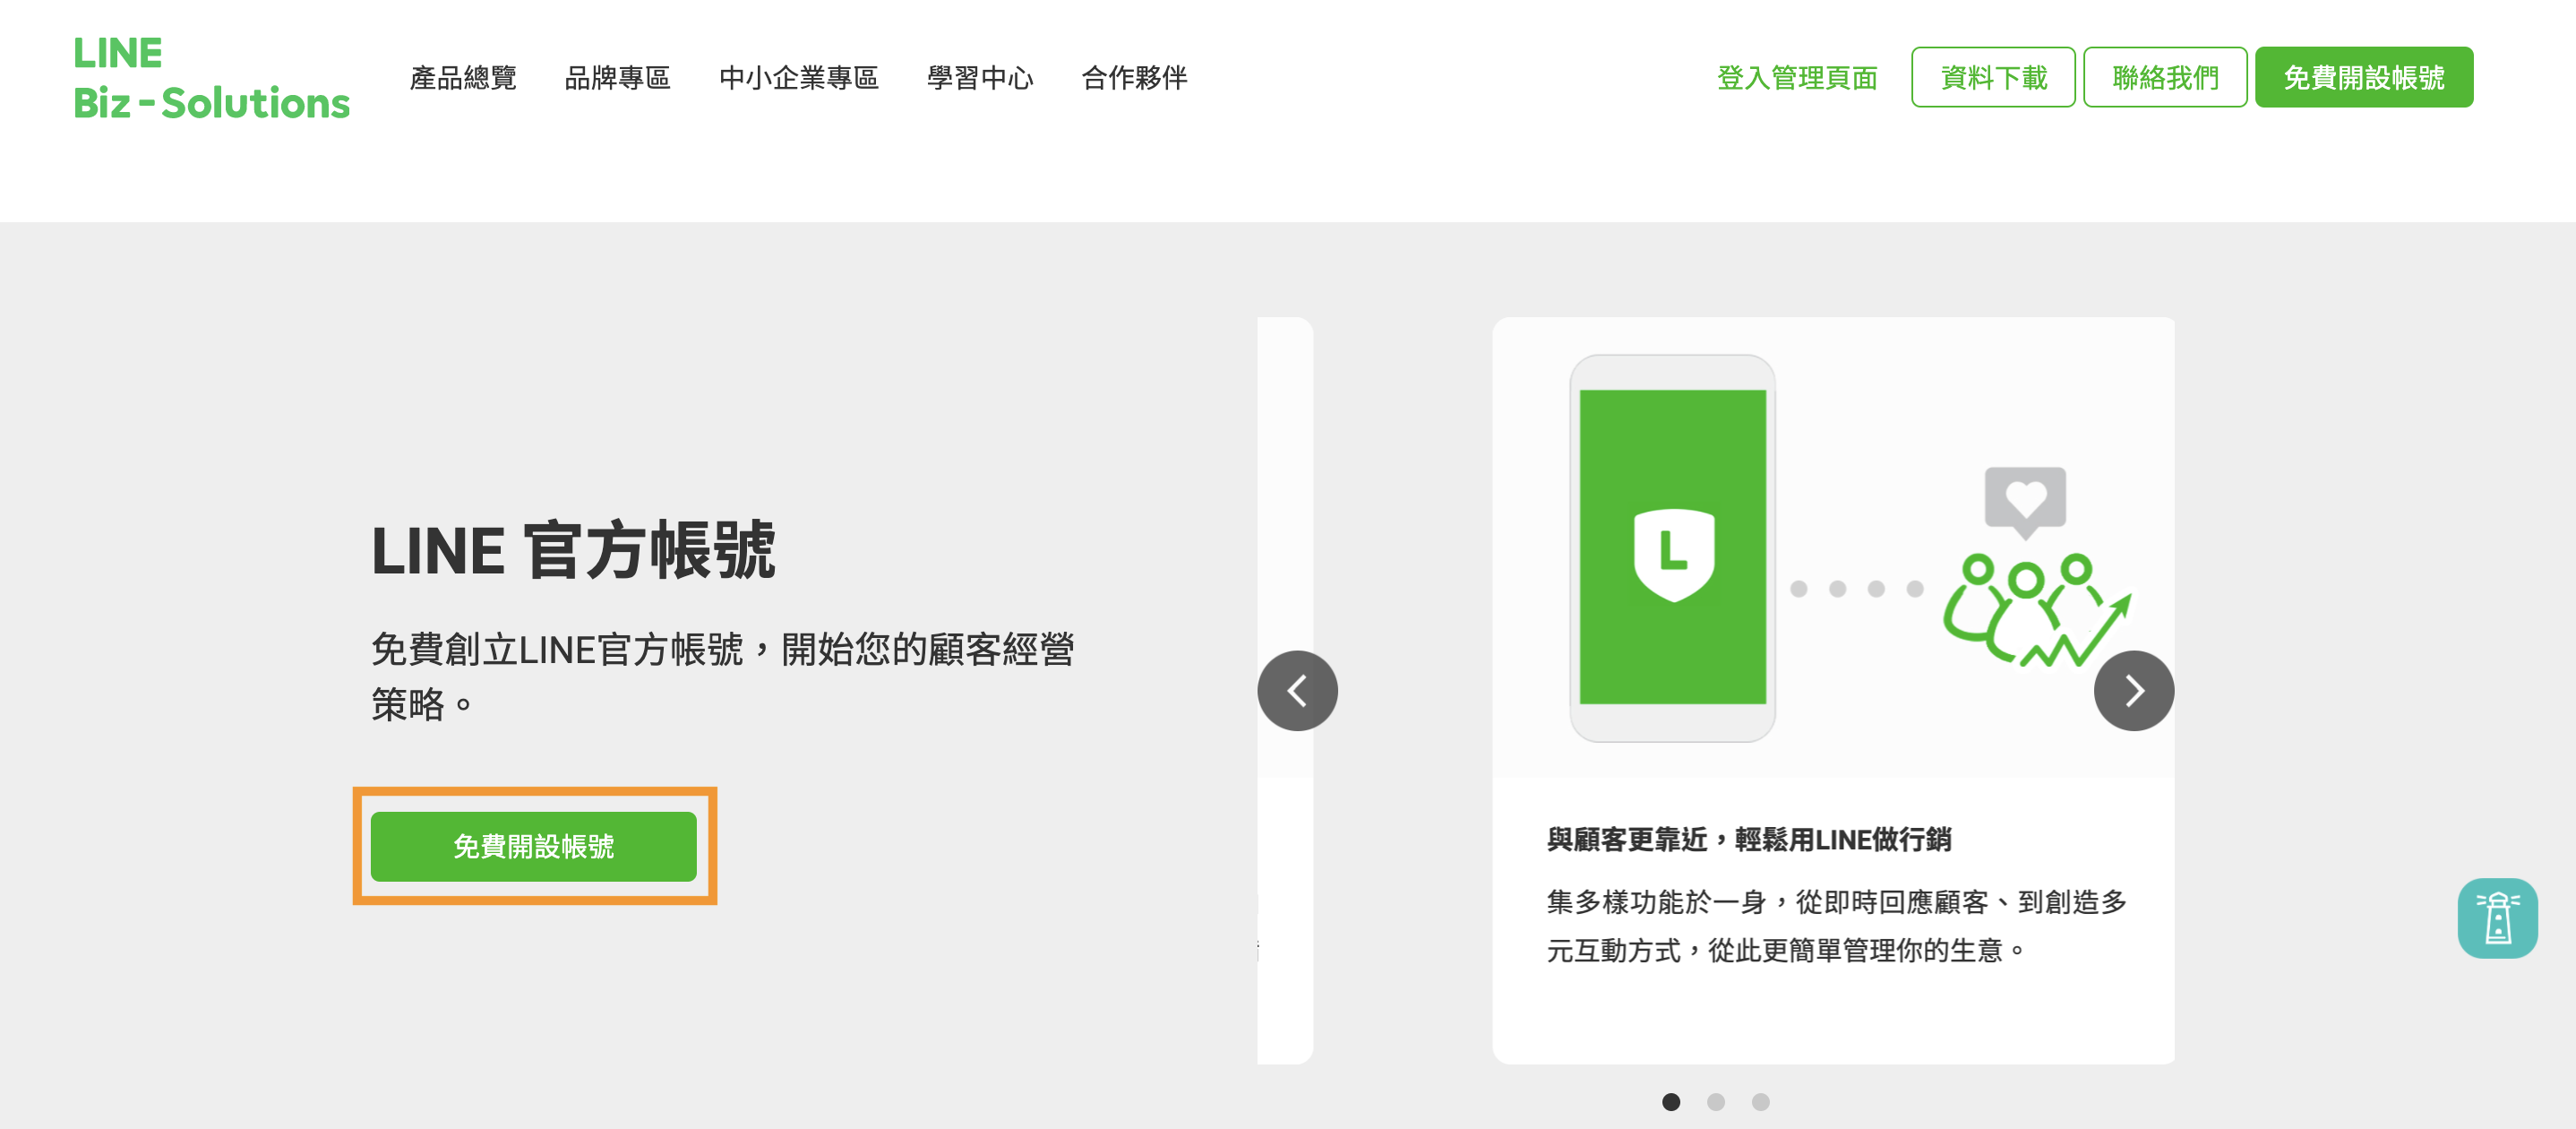Click the 資料下載 button
The height and width of the screenshot is (1129, 2576).
pyautogui.click(x=1993, y=77)
